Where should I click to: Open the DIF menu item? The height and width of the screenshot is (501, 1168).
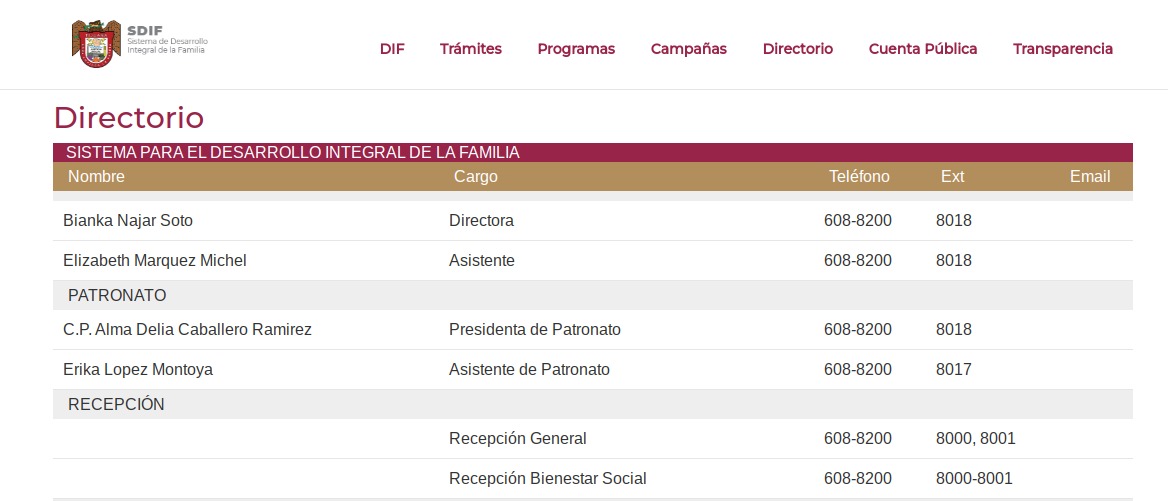[x=392, y=49]
